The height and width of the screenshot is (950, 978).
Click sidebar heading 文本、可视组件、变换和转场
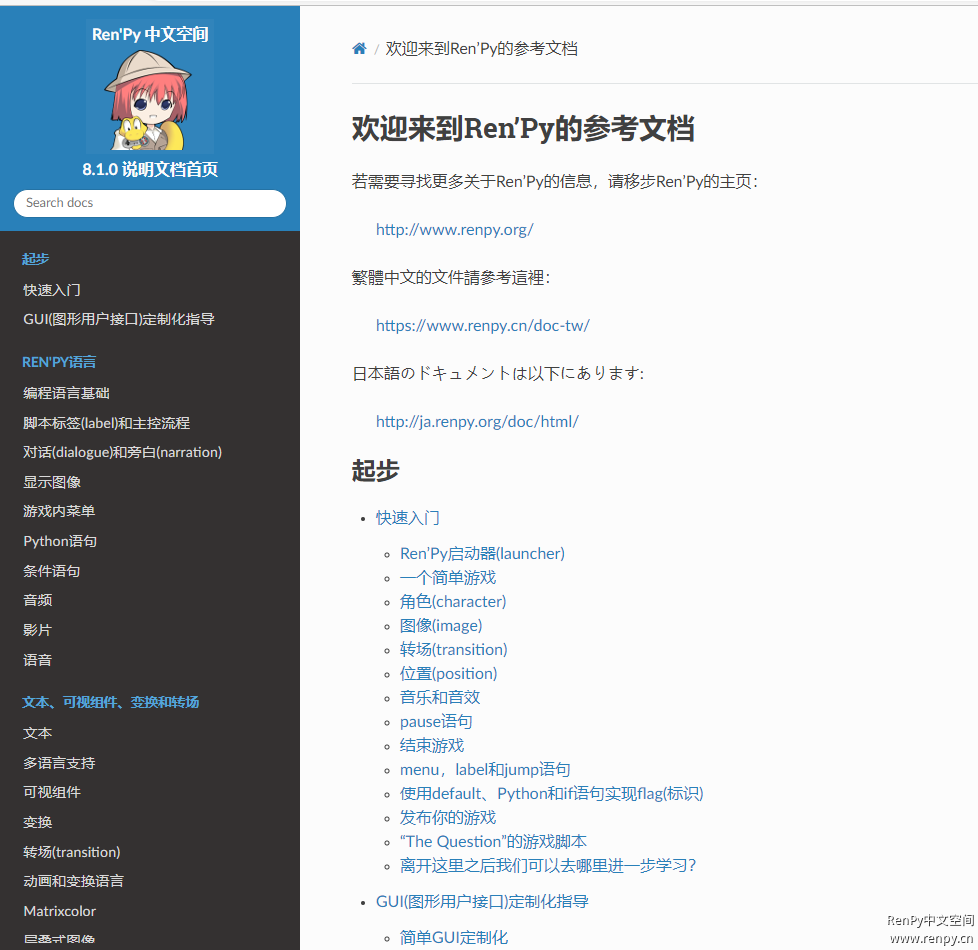click(x=110, y=702)
